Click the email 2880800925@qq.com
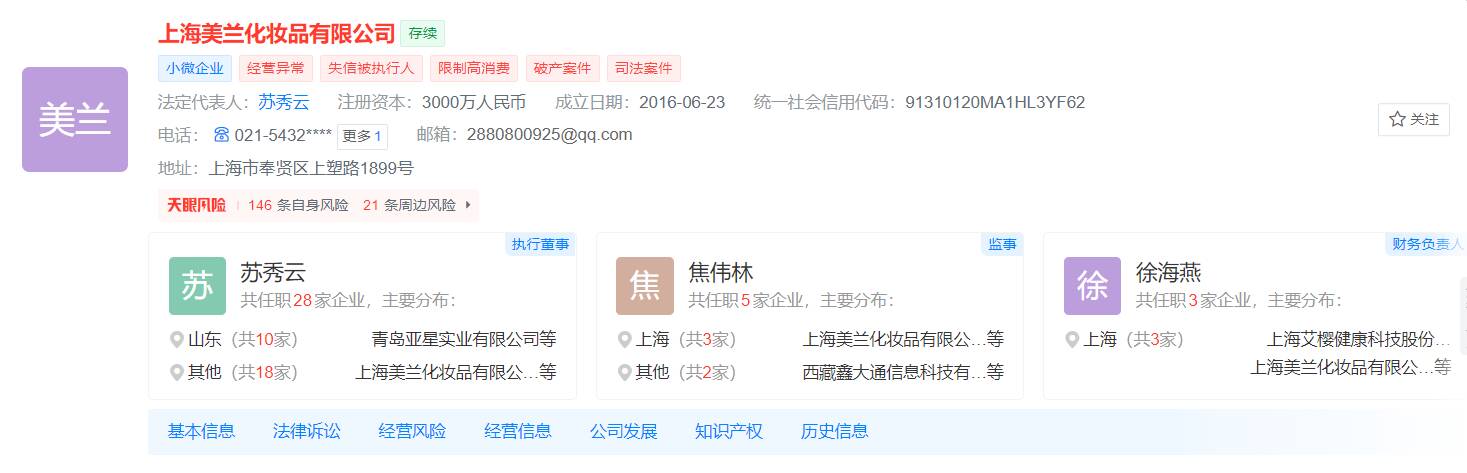1467x473 pixels. pos(549,134)
